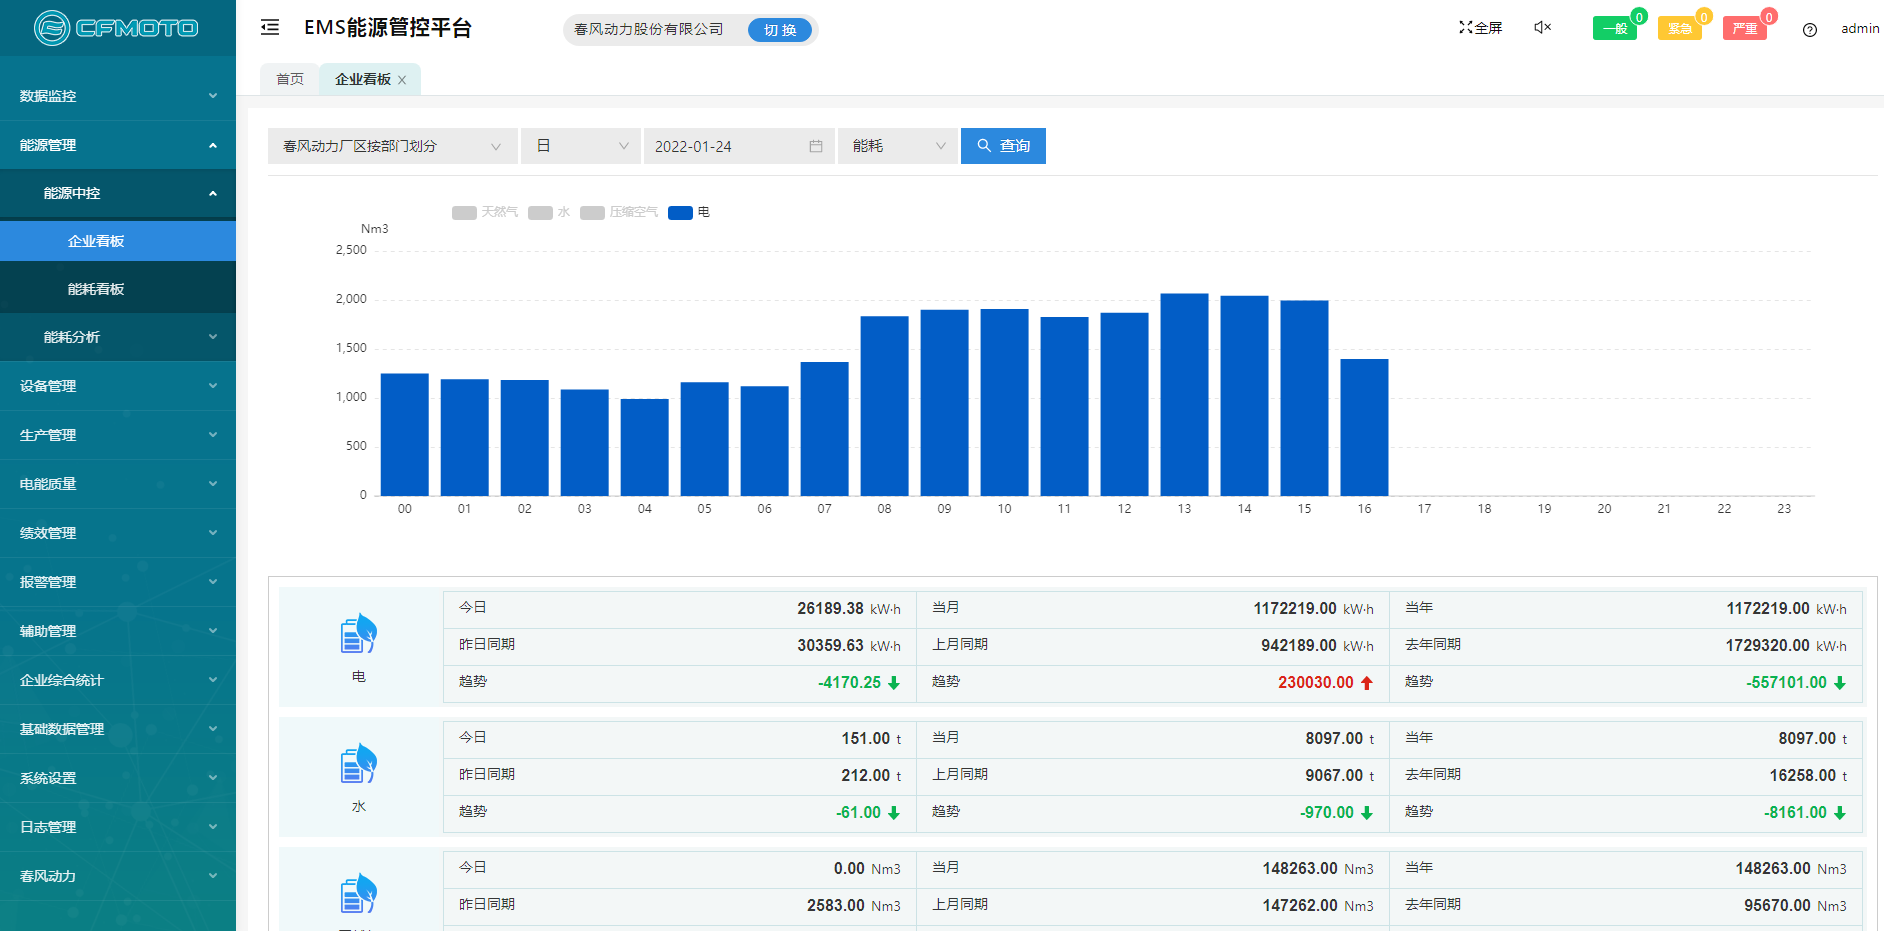Switch to the 首页 tab
1884x931 pixels.
[290, 79]
